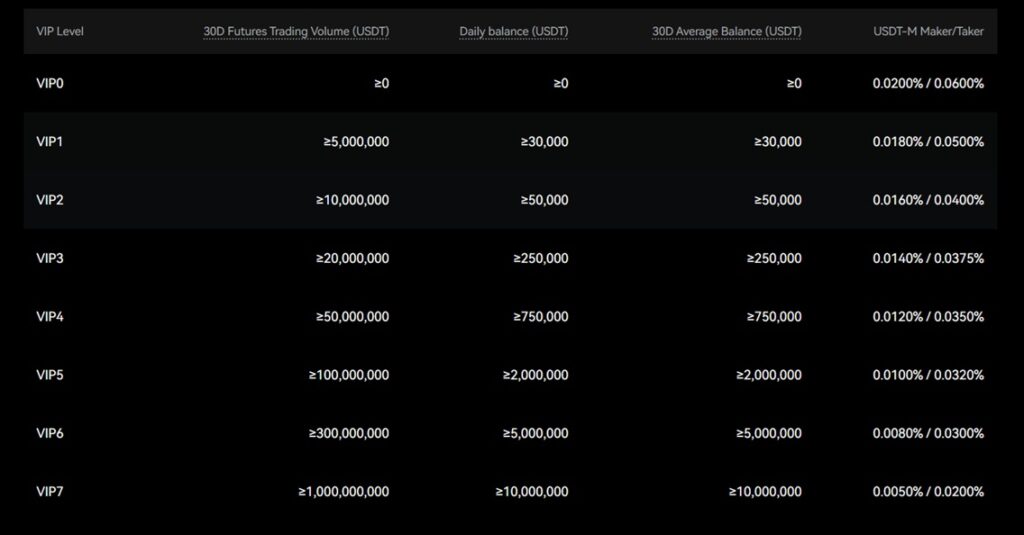Click the 0.0200% / 0.0600% fee cell
This screenshot has height=535, width=1024.
point(928,84)
